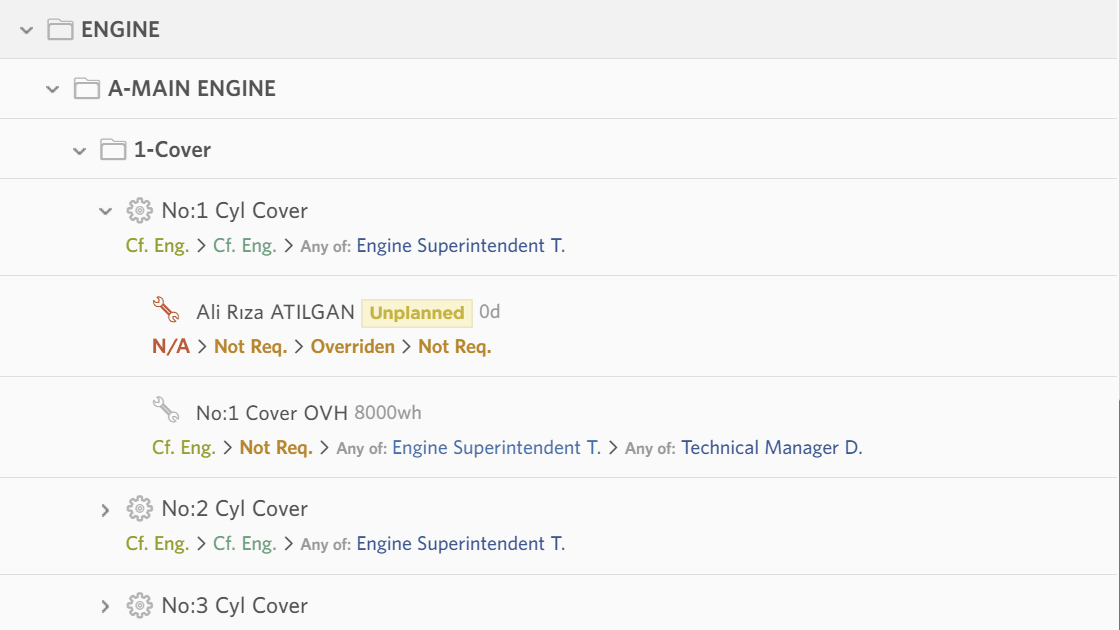Click the gray wrench icon for No:1 Cover OVH

(166, 411)
